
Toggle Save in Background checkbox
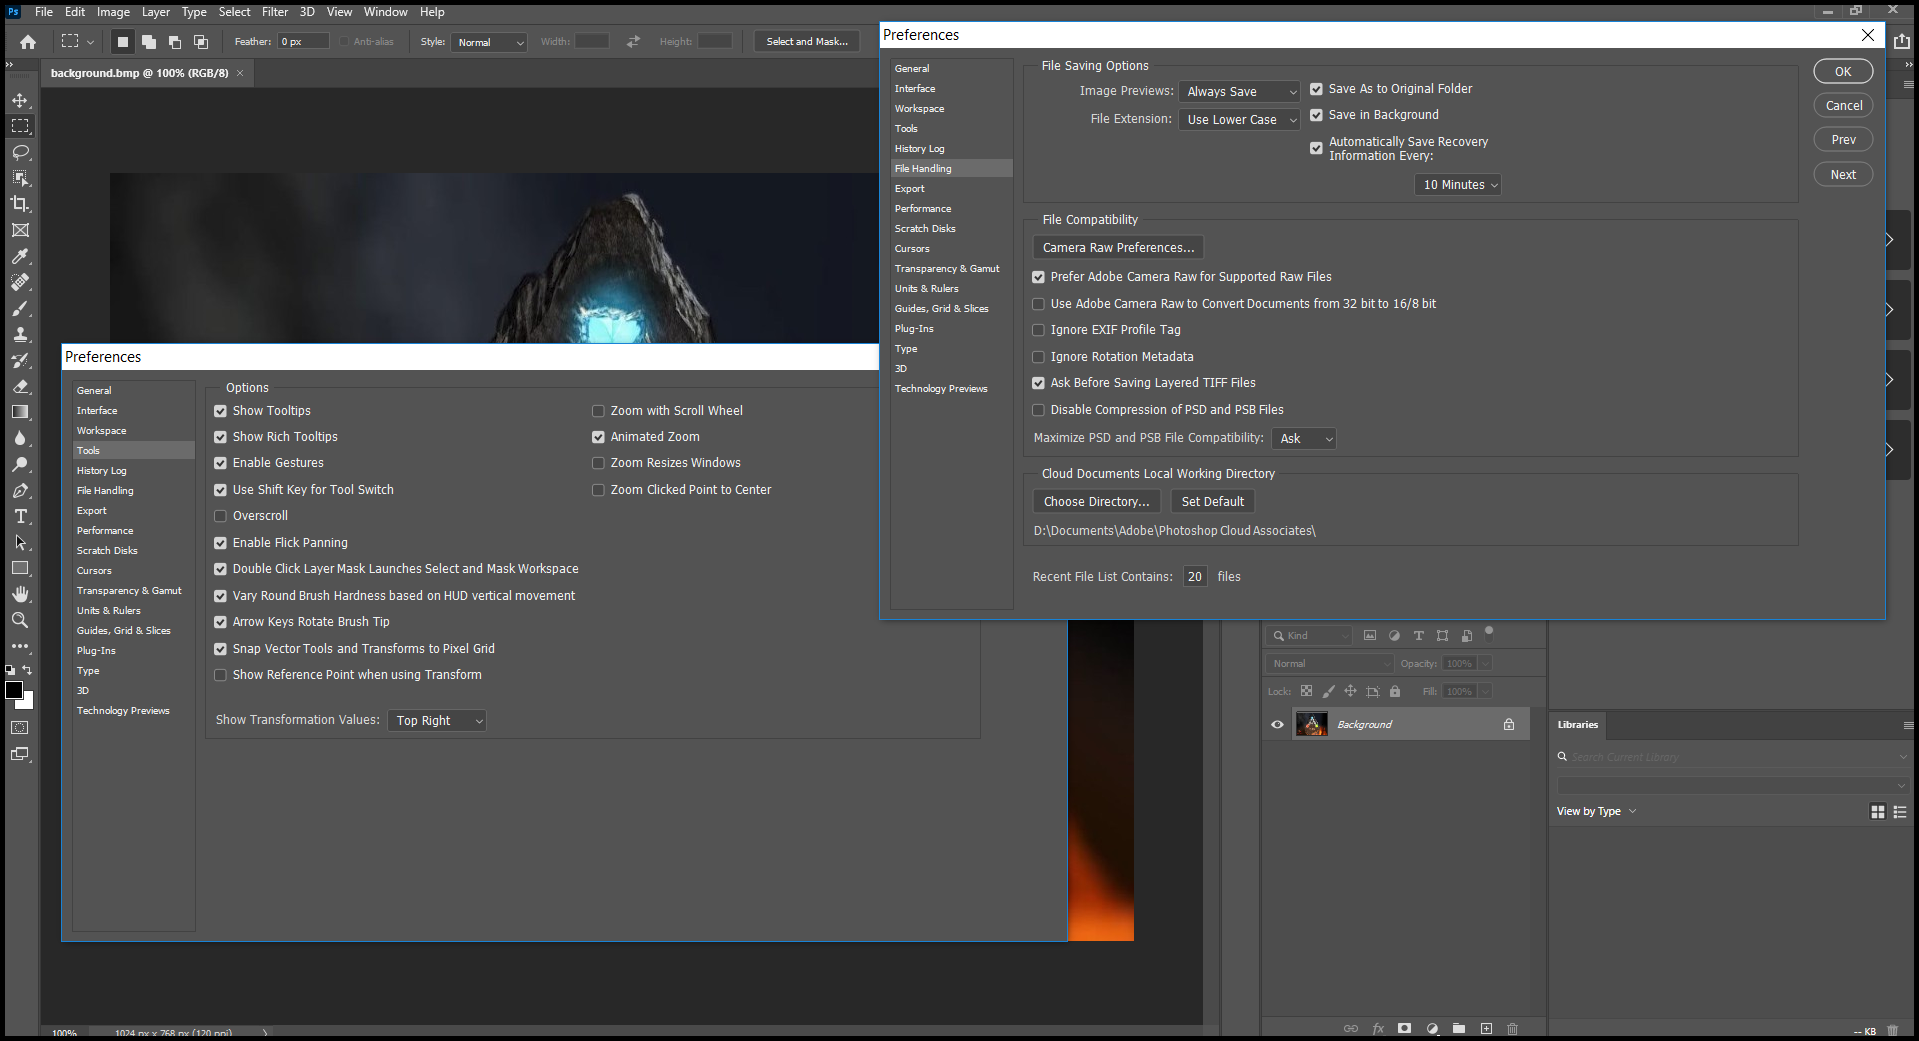tap(1316, 115)
